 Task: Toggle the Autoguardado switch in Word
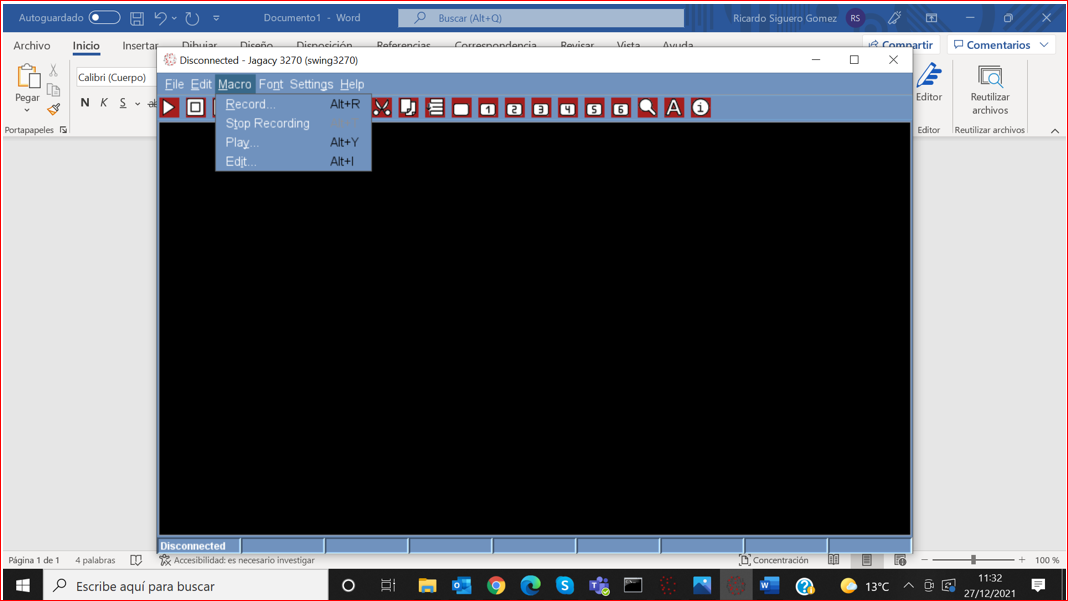pyautogui.click(x=104, y=18)
